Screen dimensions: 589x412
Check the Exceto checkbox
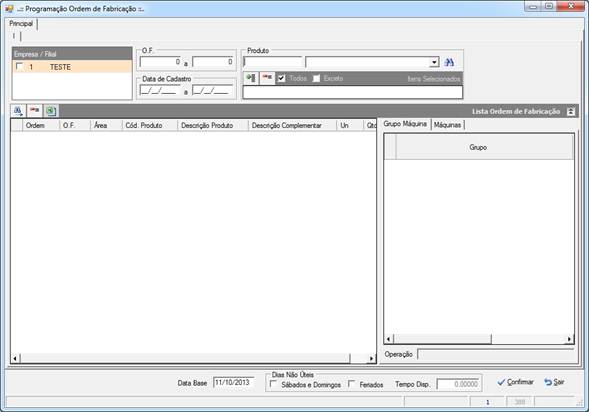(317, 78)
